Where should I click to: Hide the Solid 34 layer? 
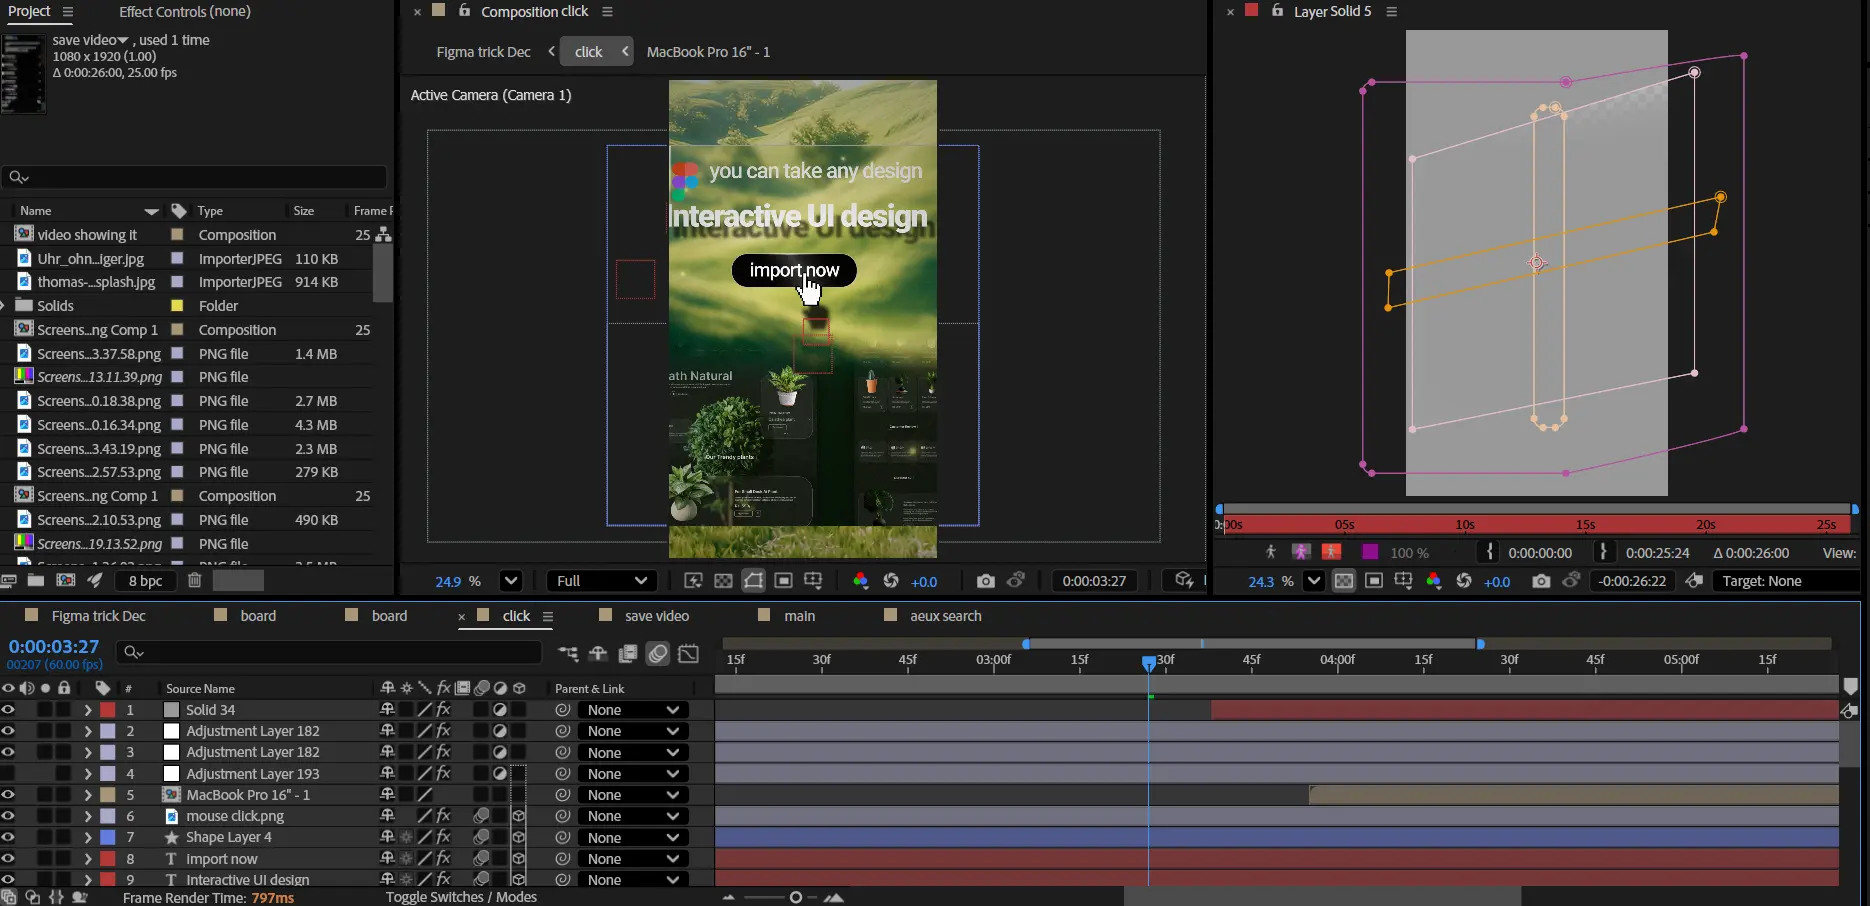8,710
